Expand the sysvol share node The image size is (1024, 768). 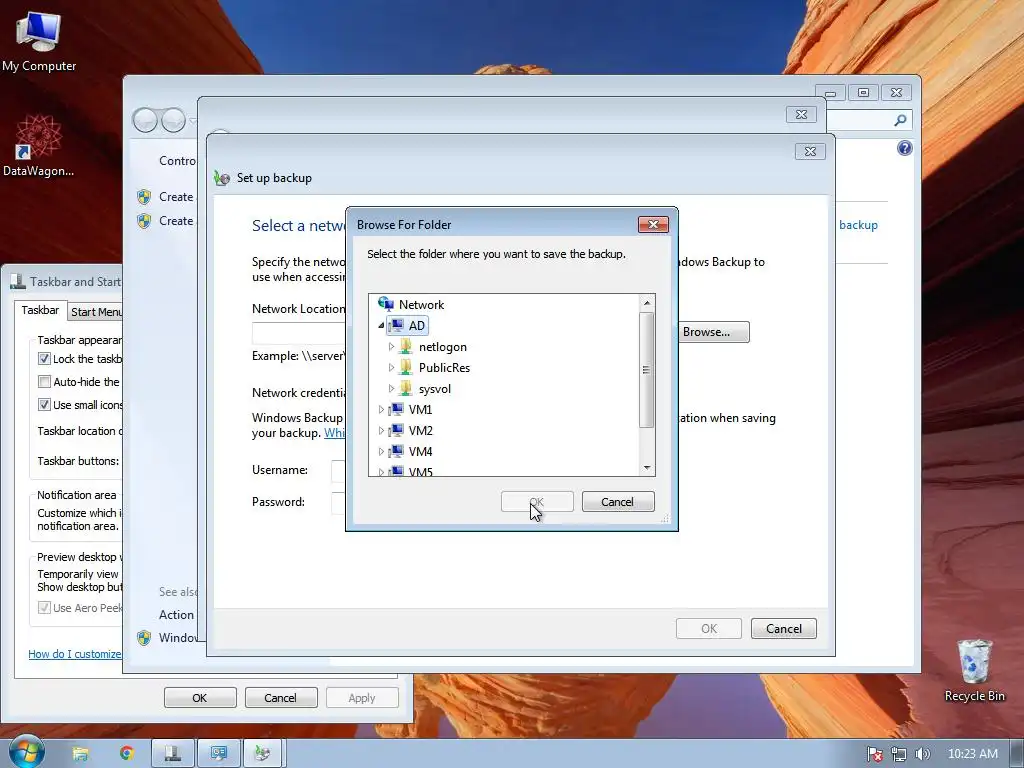click(391, 389)
